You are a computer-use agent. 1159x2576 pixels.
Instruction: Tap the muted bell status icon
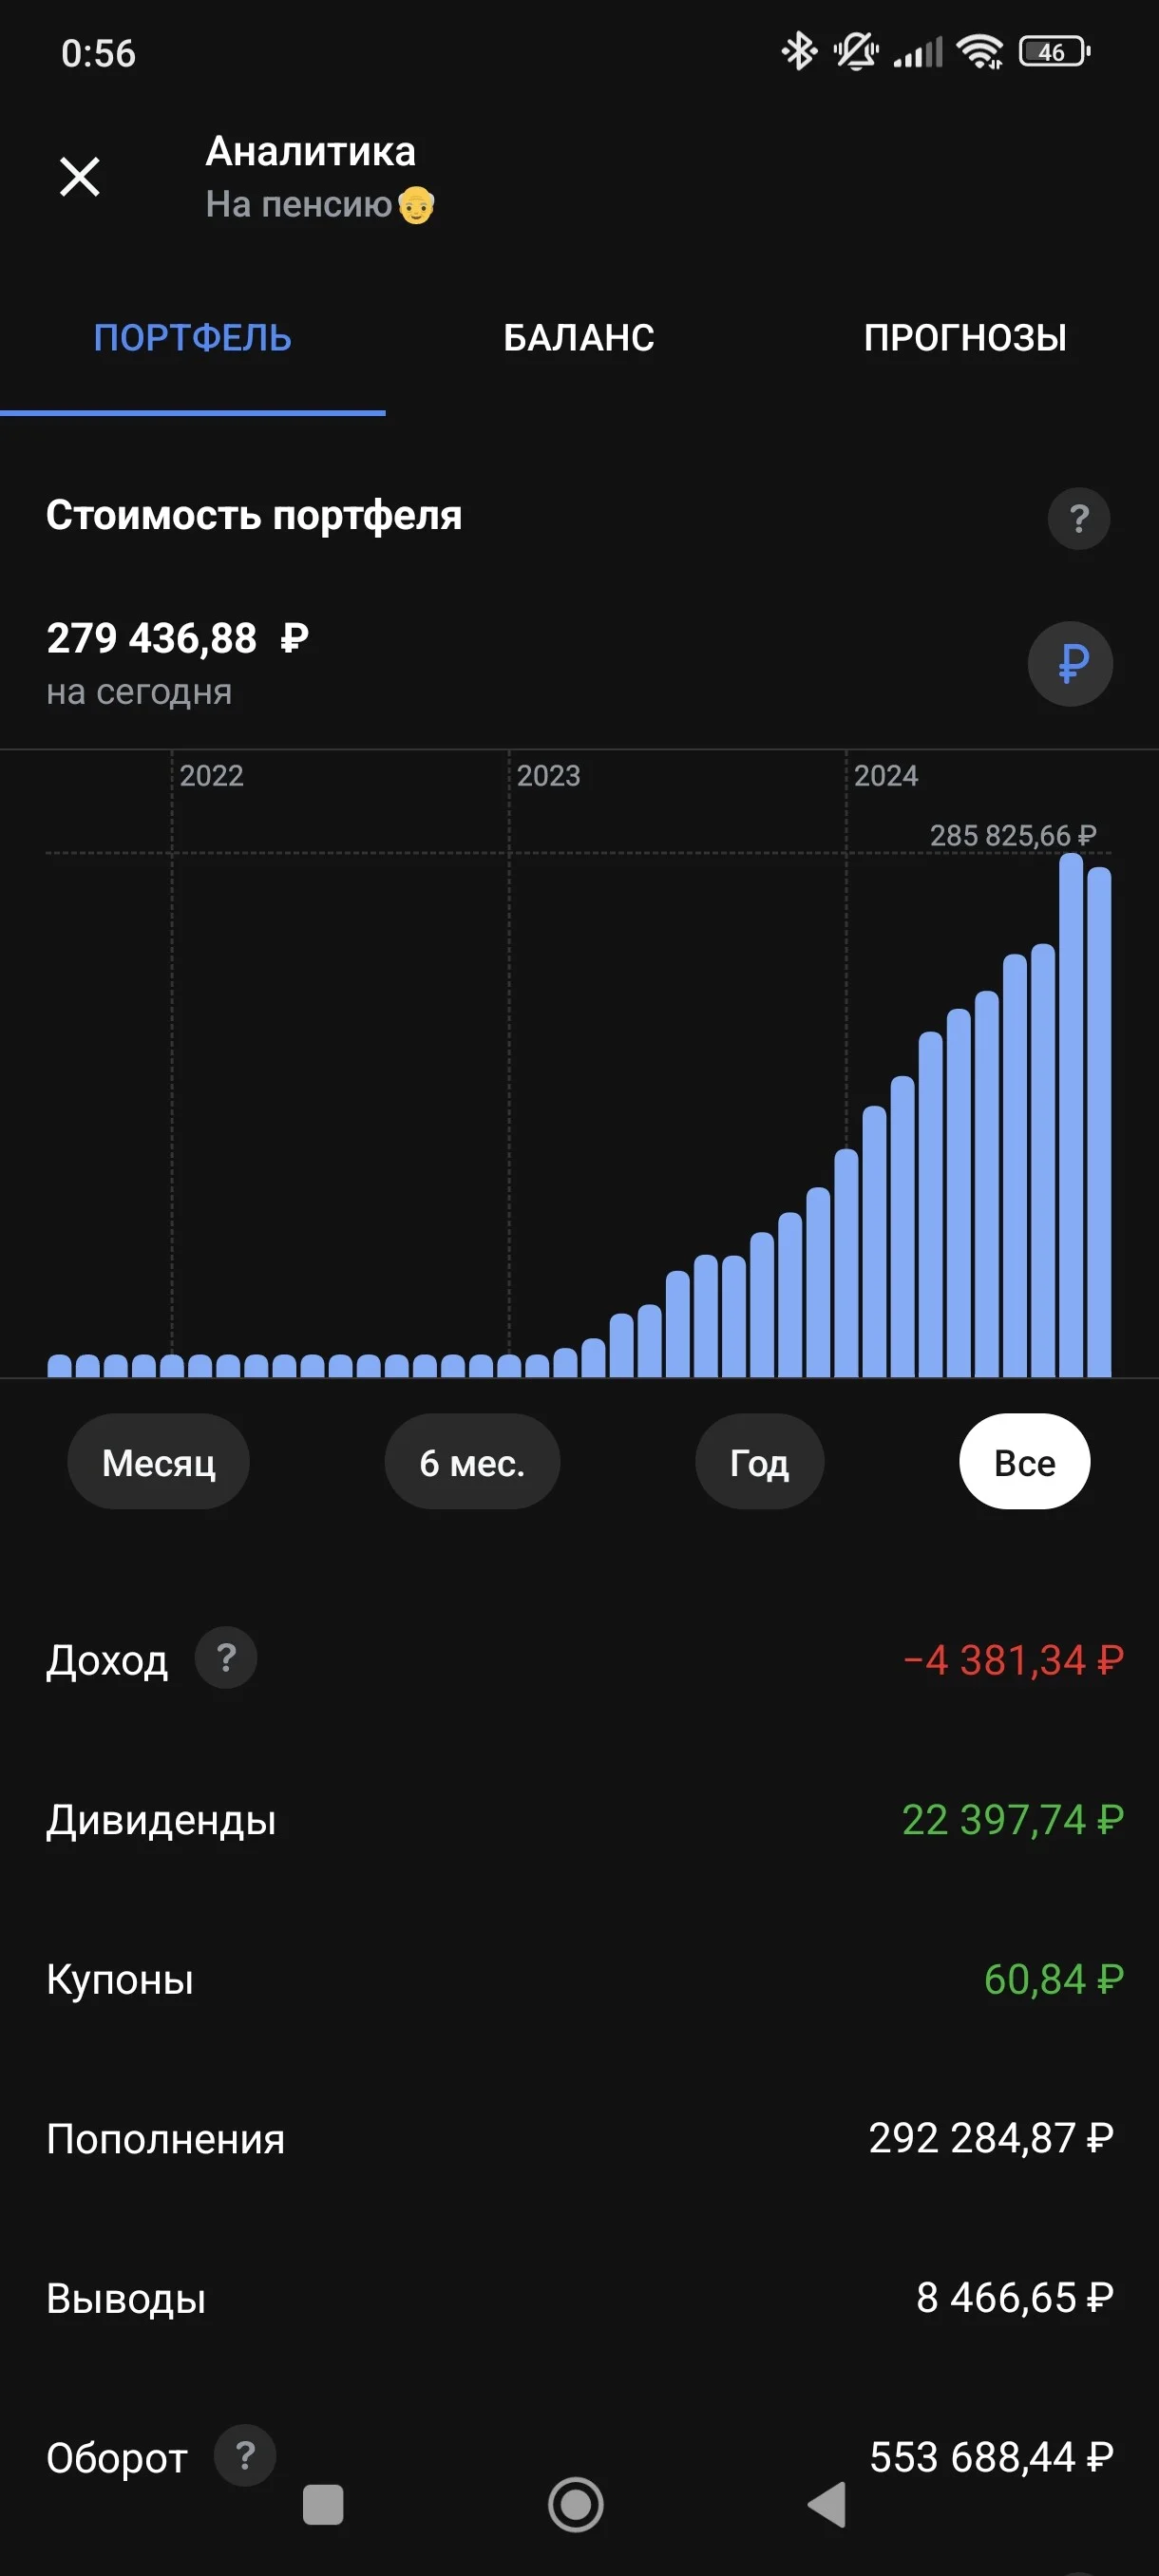point(856,51)
